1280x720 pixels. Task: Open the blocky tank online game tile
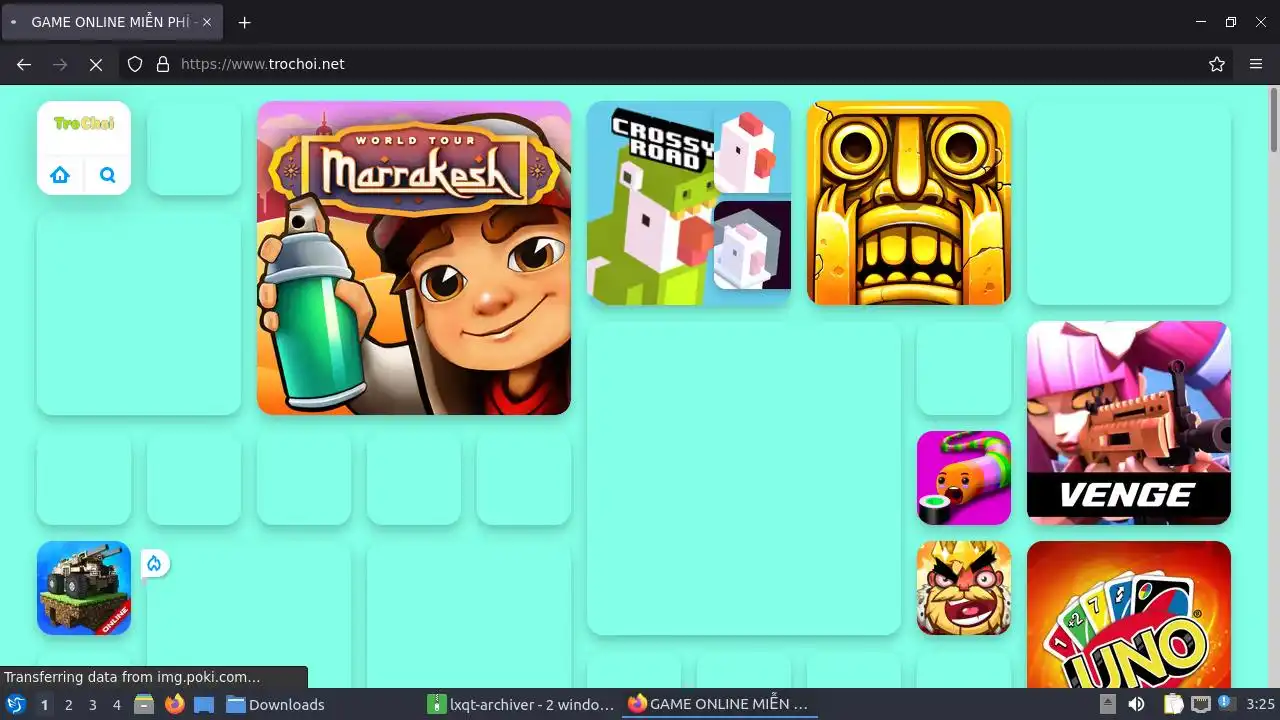84,588
